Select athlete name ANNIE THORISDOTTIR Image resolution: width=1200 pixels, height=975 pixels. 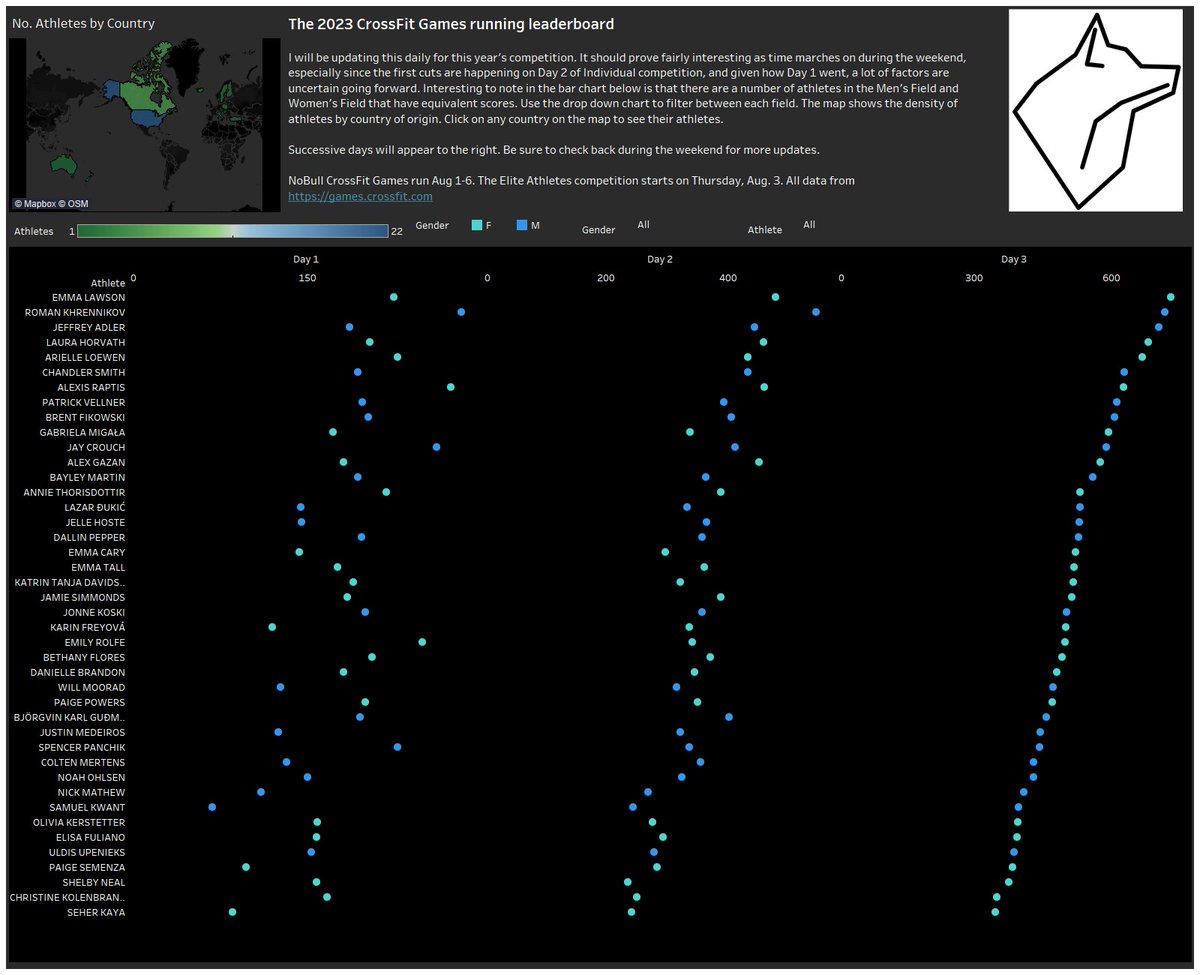75,492
